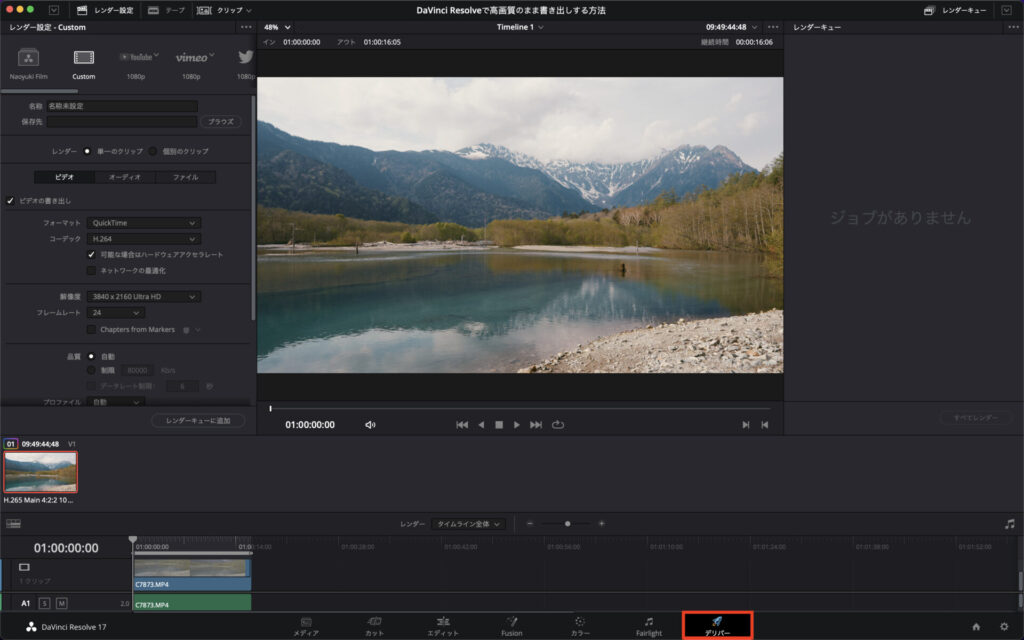Click the timeline view options icon
The width and height of the screenshot is (1024, 640).
coord(13,524)
